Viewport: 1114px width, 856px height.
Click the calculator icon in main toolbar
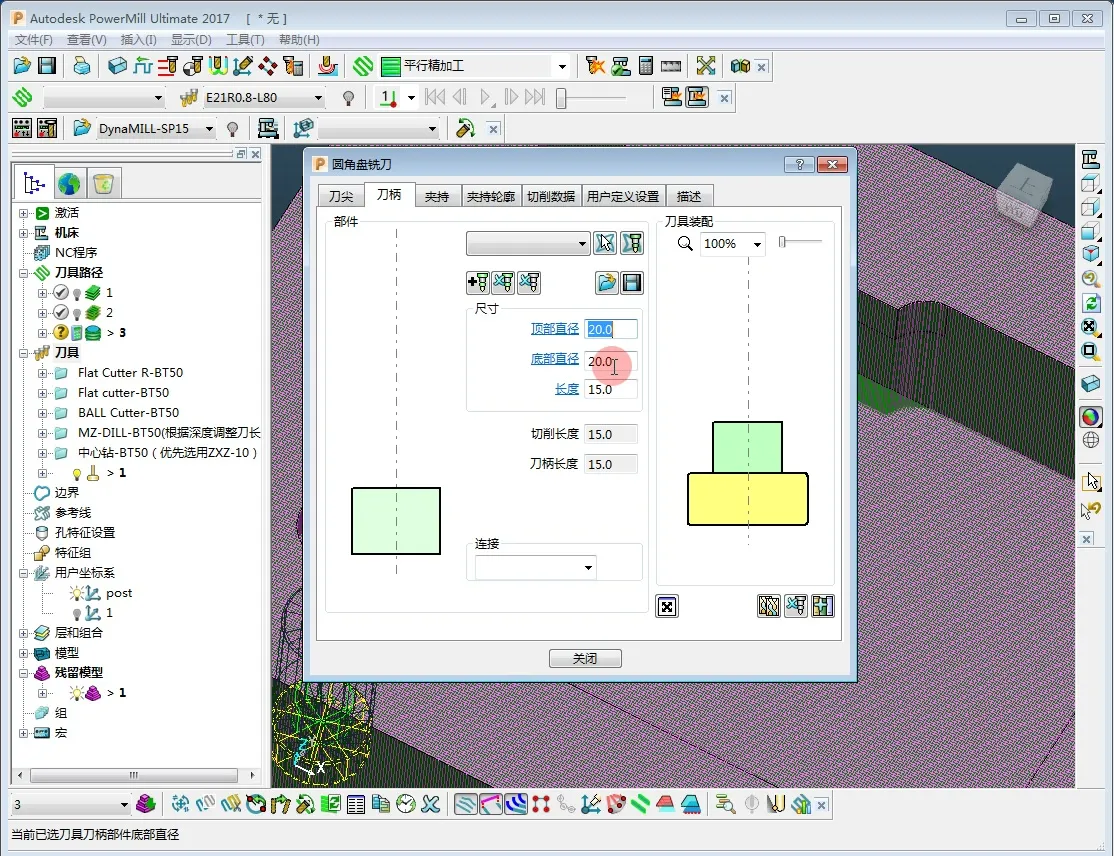click(646, 66)
